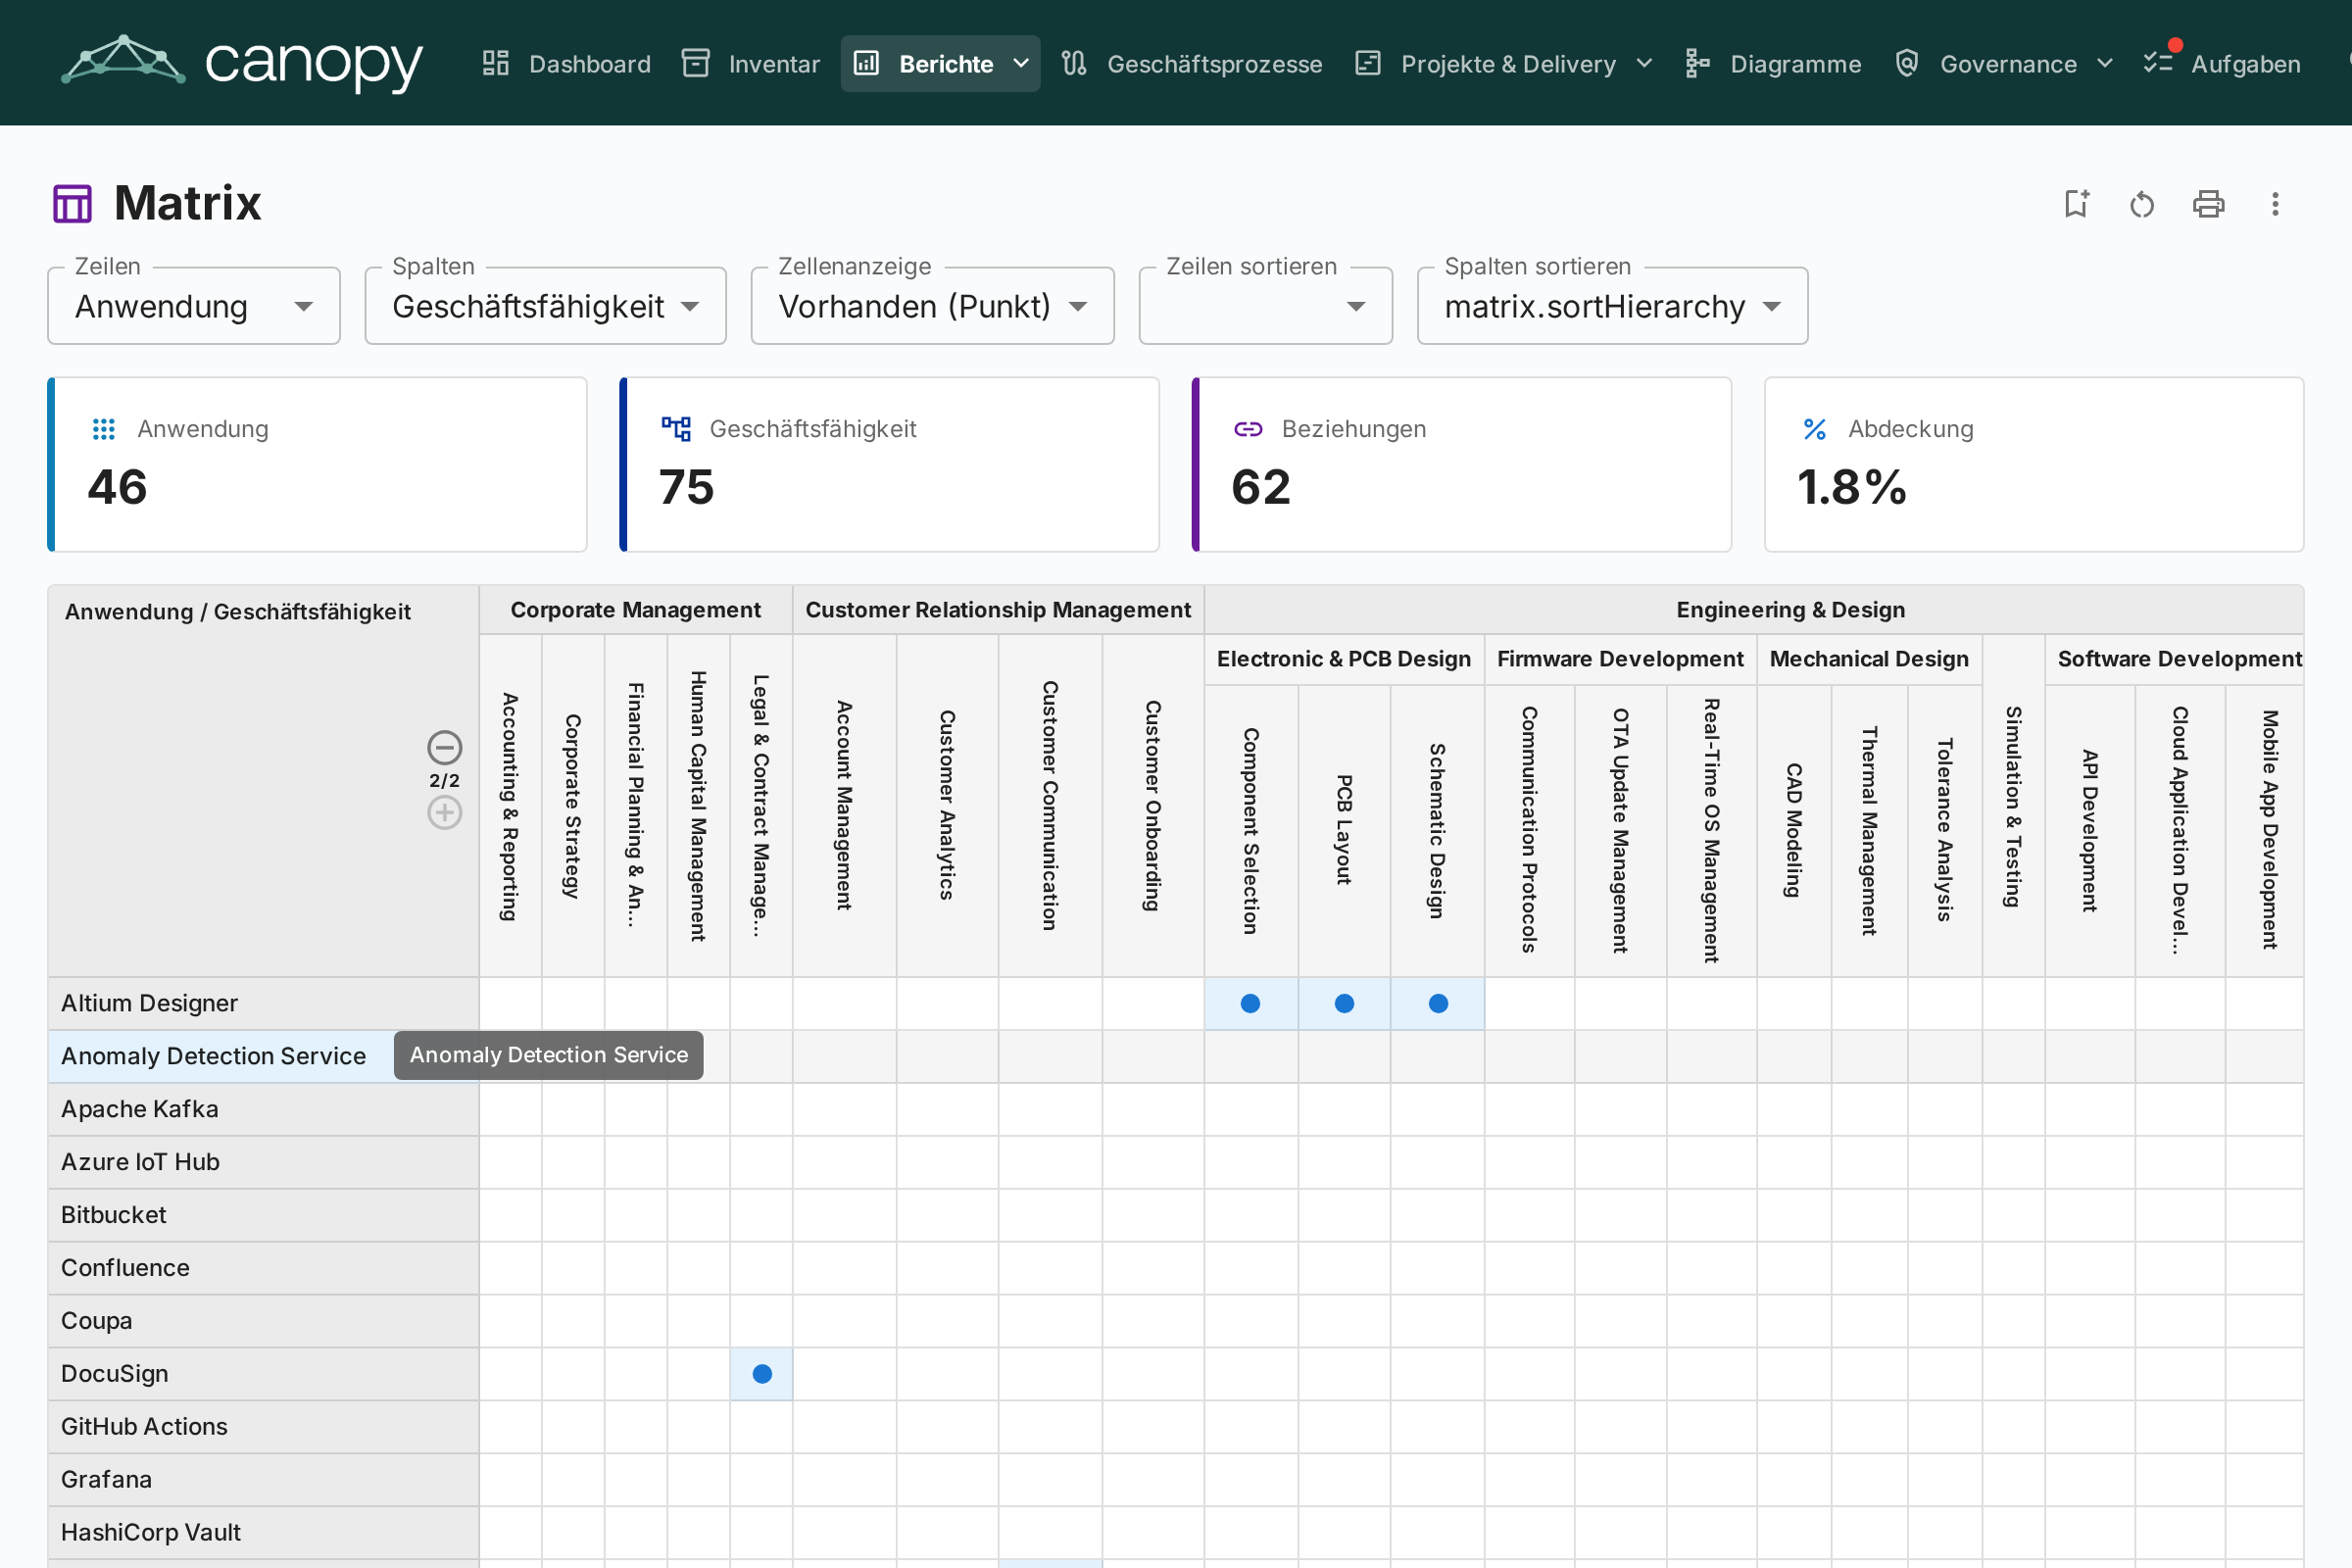Click the Diagramme tree icon
Viewport: 2352px width, 1568px height.
click(1697, 64)
